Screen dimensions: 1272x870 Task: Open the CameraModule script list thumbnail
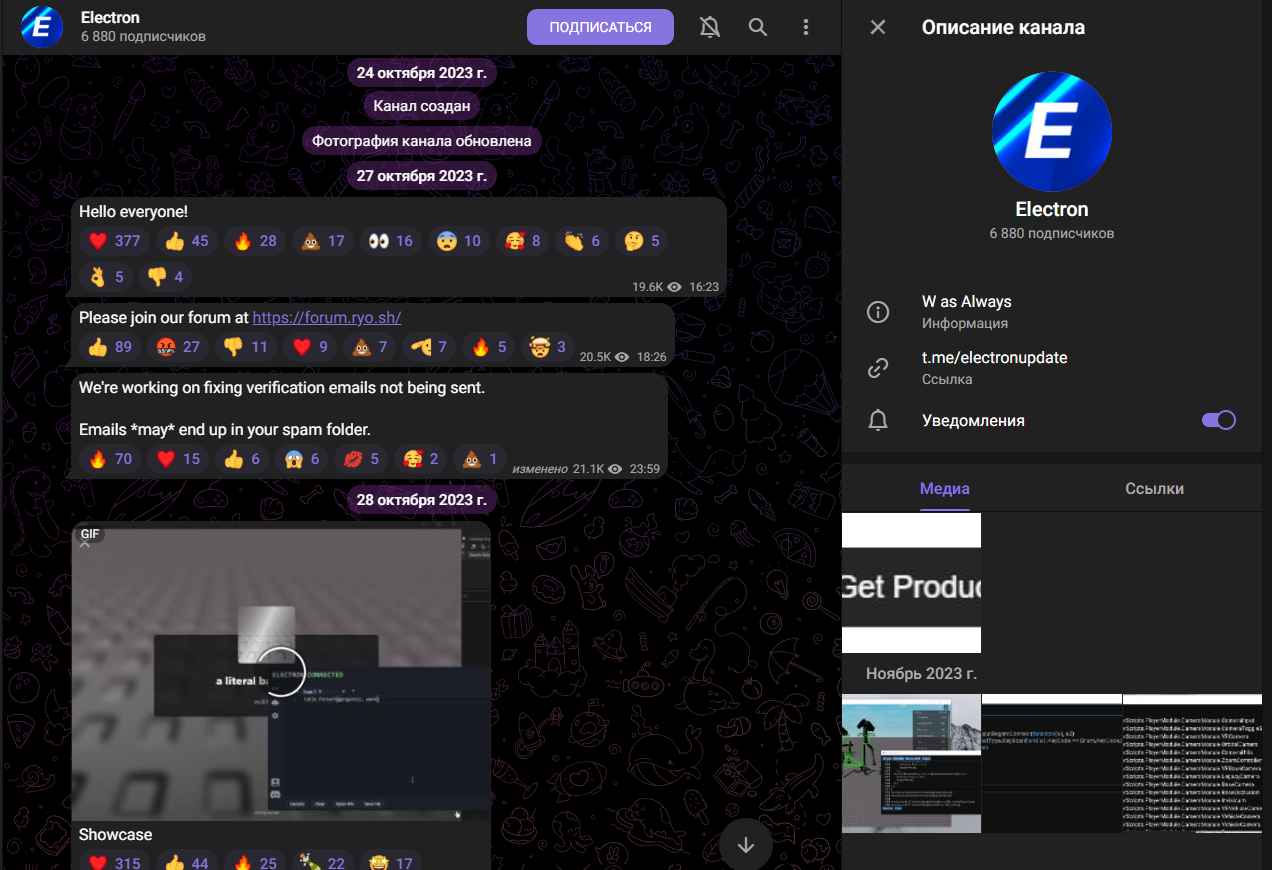click(x=1192, y=763)
